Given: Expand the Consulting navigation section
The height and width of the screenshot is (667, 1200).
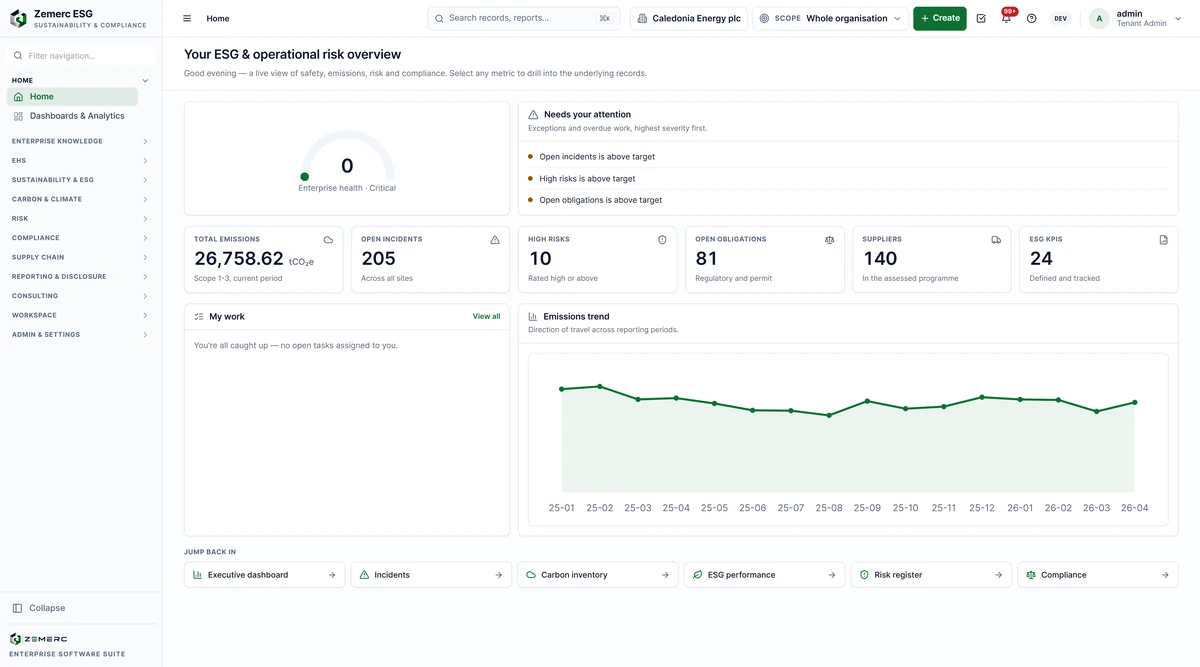Looking at the screenshot, I should [x=80, y=296].
